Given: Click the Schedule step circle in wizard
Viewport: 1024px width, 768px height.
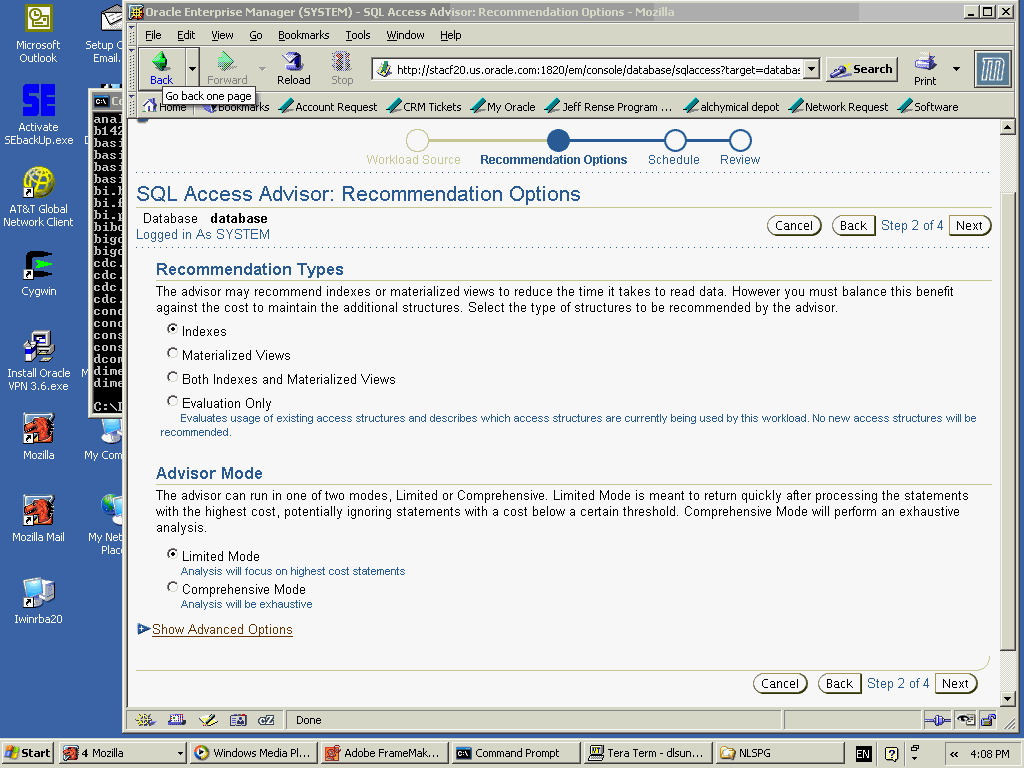Looking at the screenshot, I should coord(675,141).
